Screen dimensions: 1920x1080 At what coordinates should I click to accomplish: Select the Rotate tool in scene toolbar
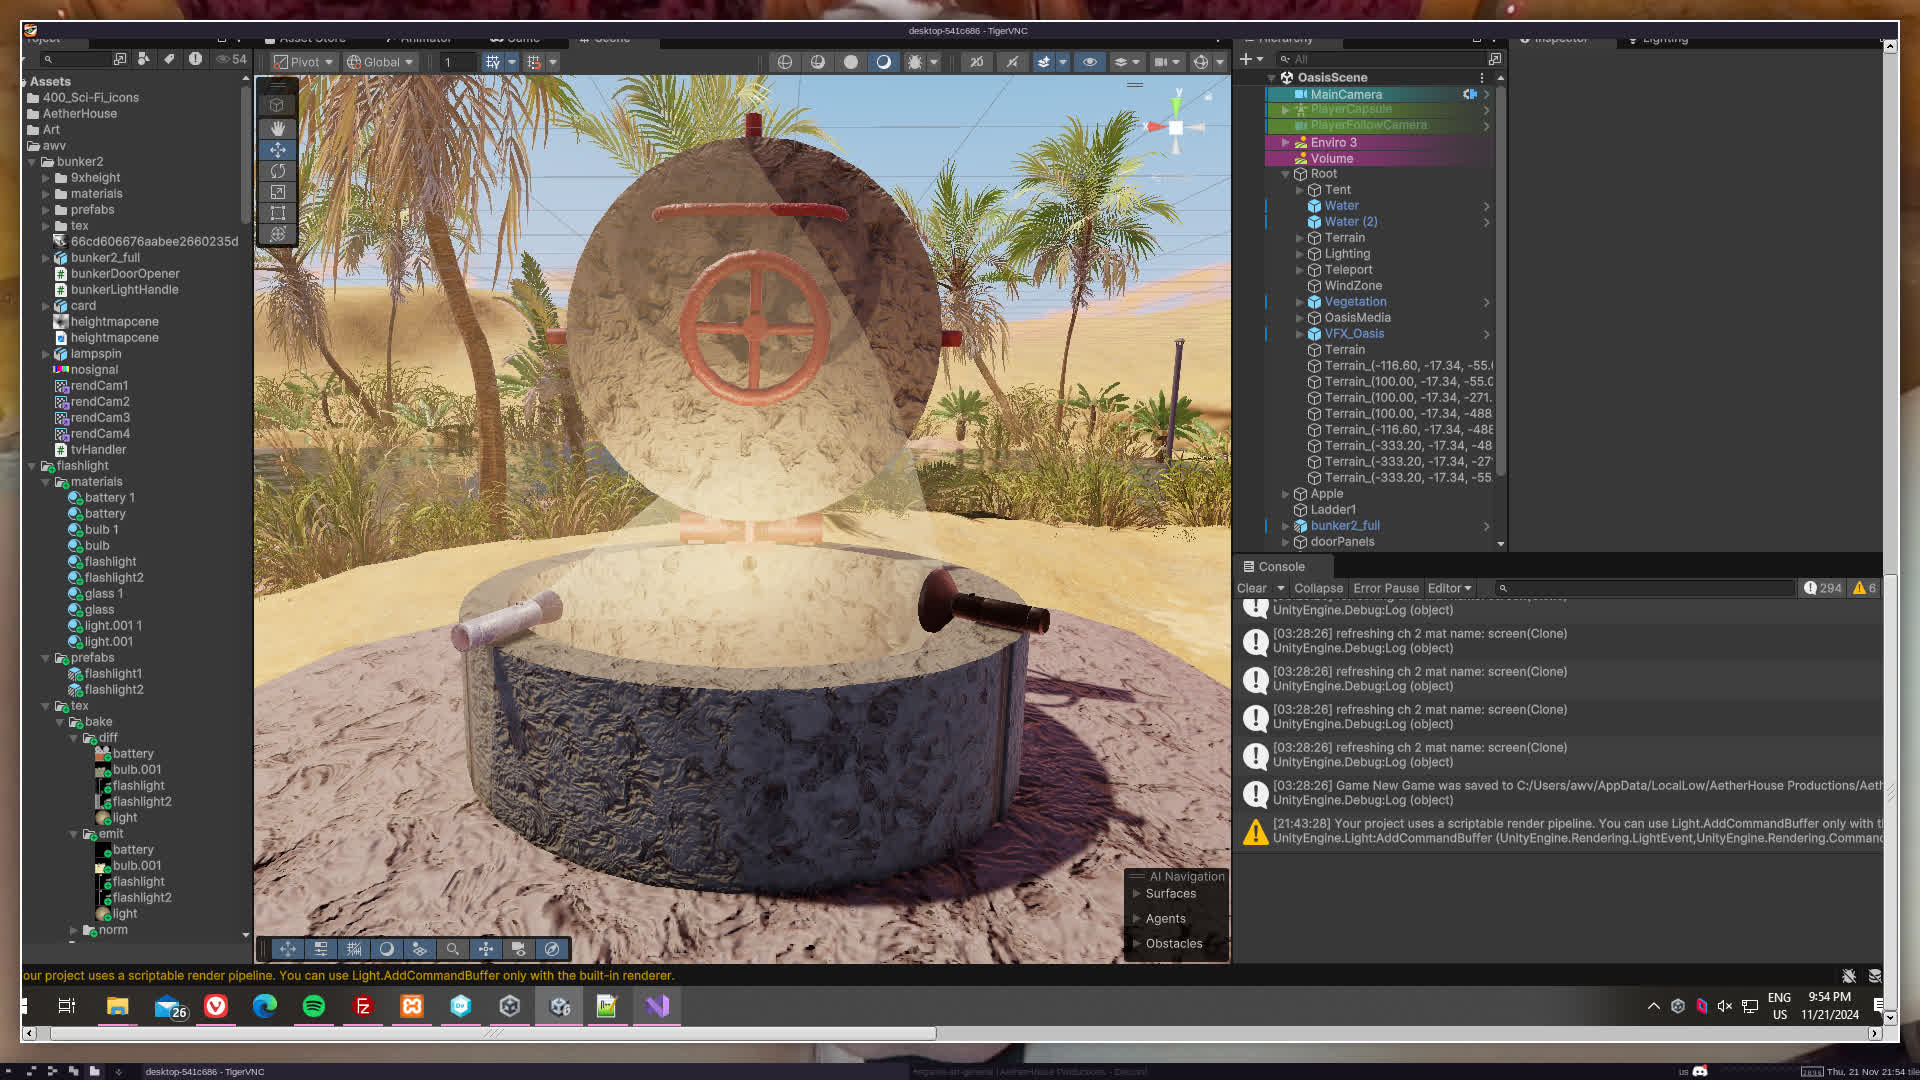(278, 171)
